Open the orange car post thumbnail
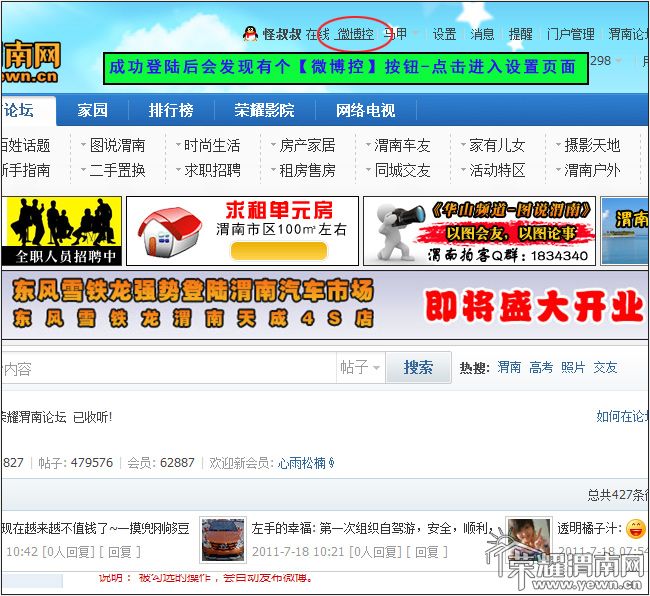This screenshot has width=650, height=596. pos(222,537)
